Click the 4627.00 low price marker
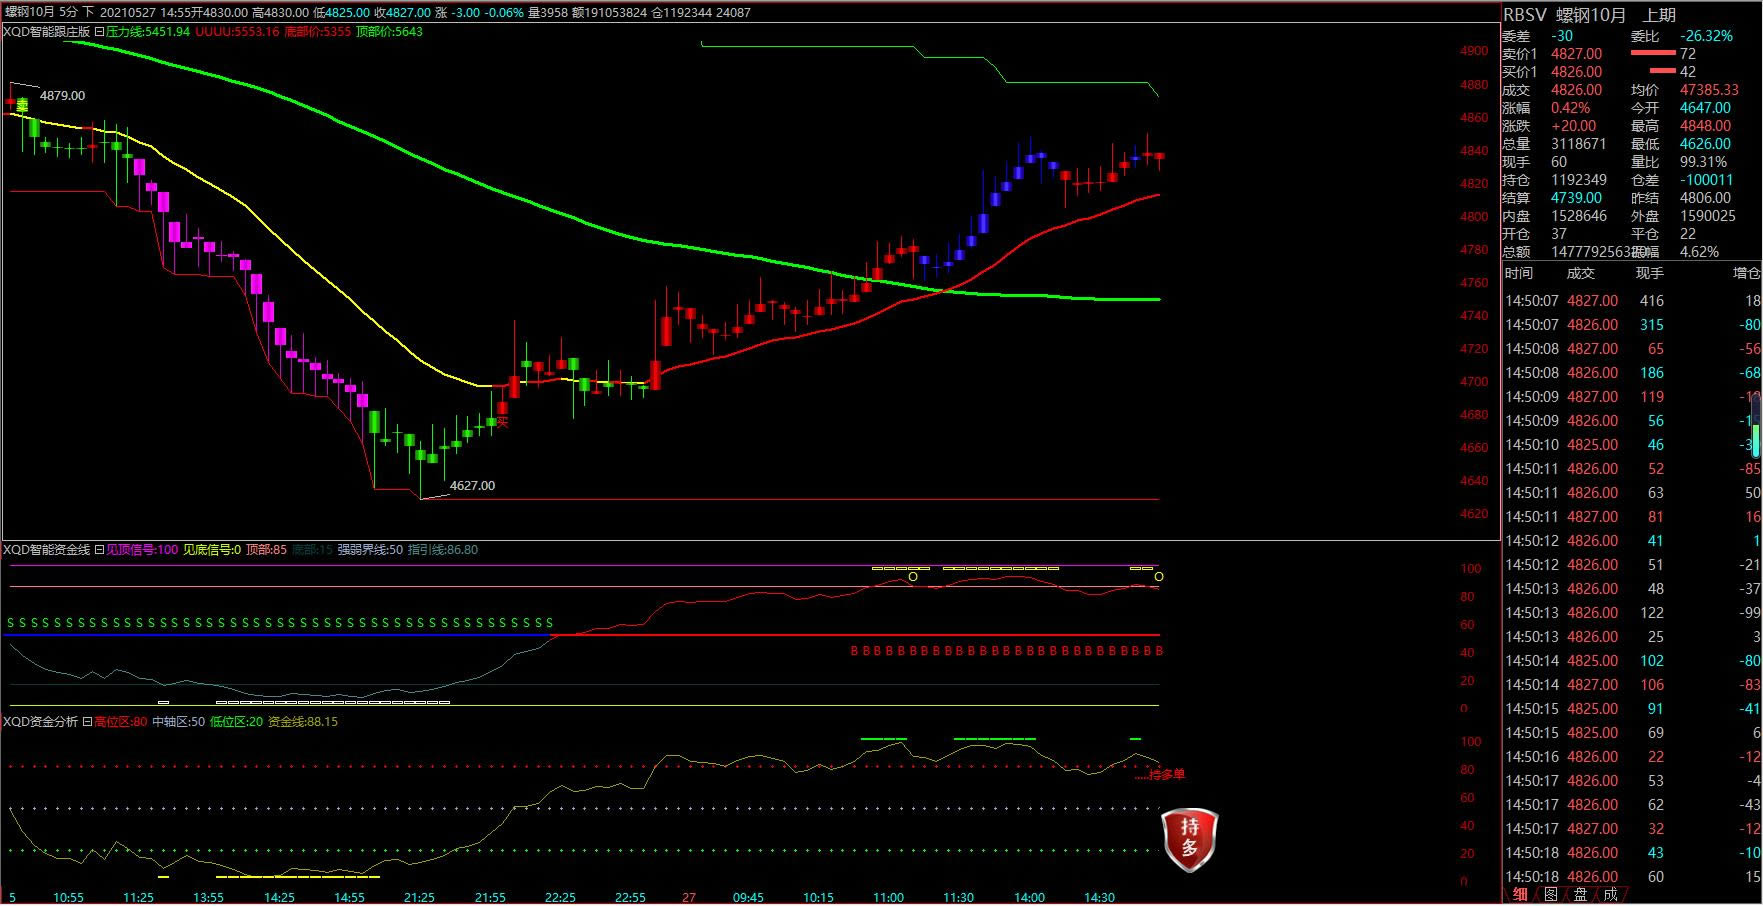This screenshot has height=906, width=1763. [472, 486]
